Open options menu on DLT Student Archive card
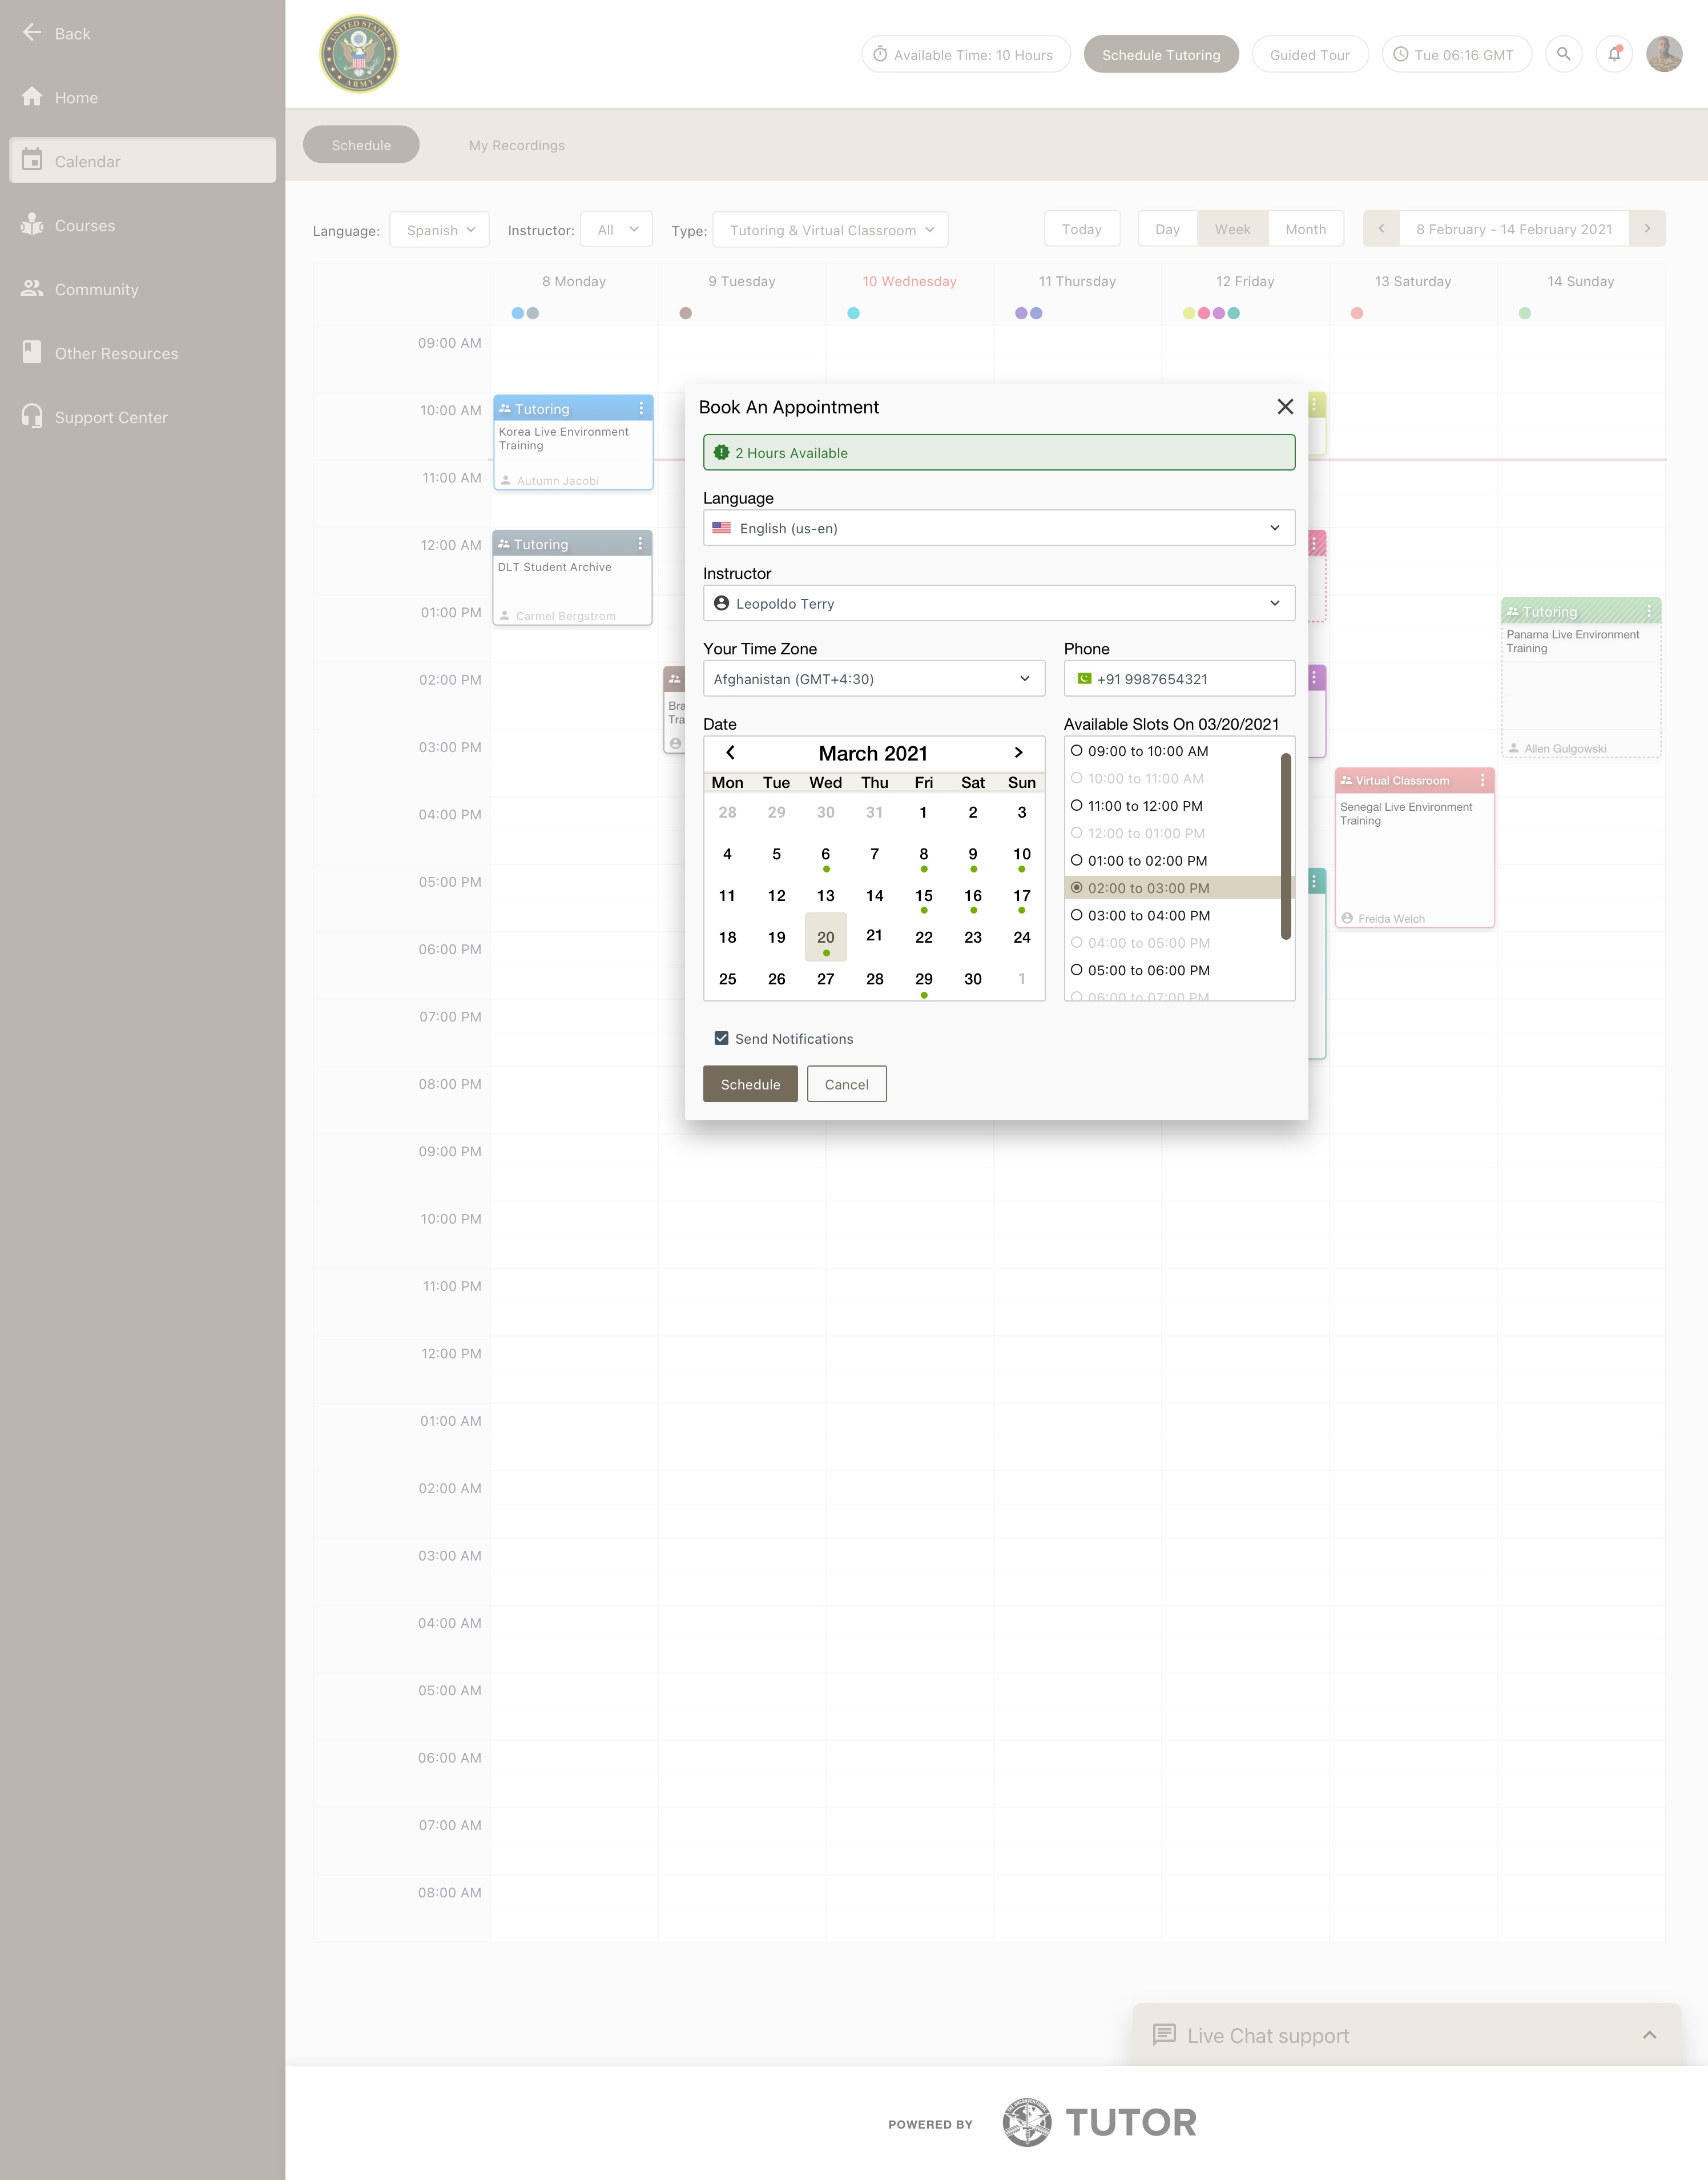 click(640, 544)
